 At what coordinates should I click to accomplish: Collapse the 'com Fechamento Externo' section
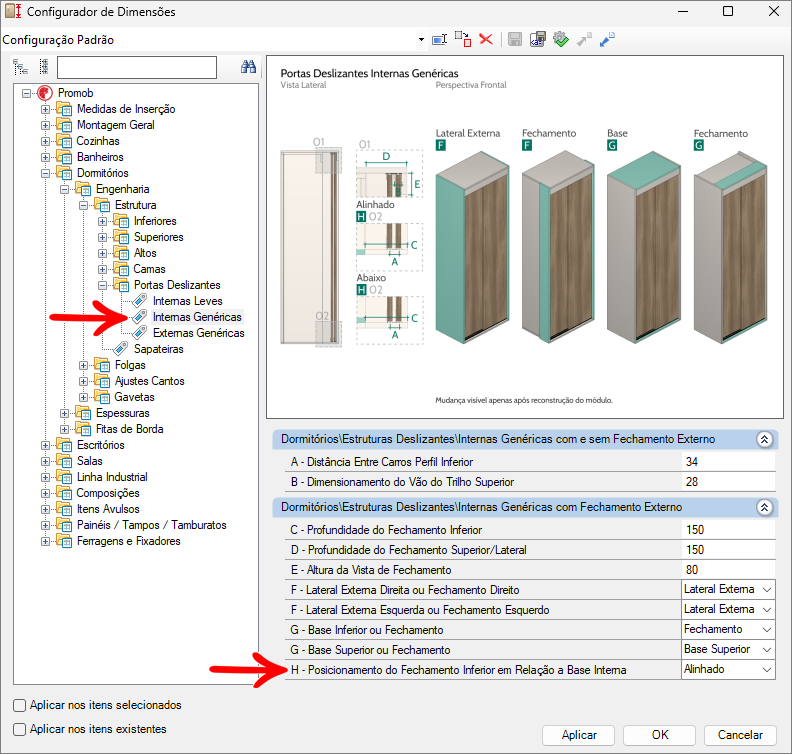(x=764, y=507)
